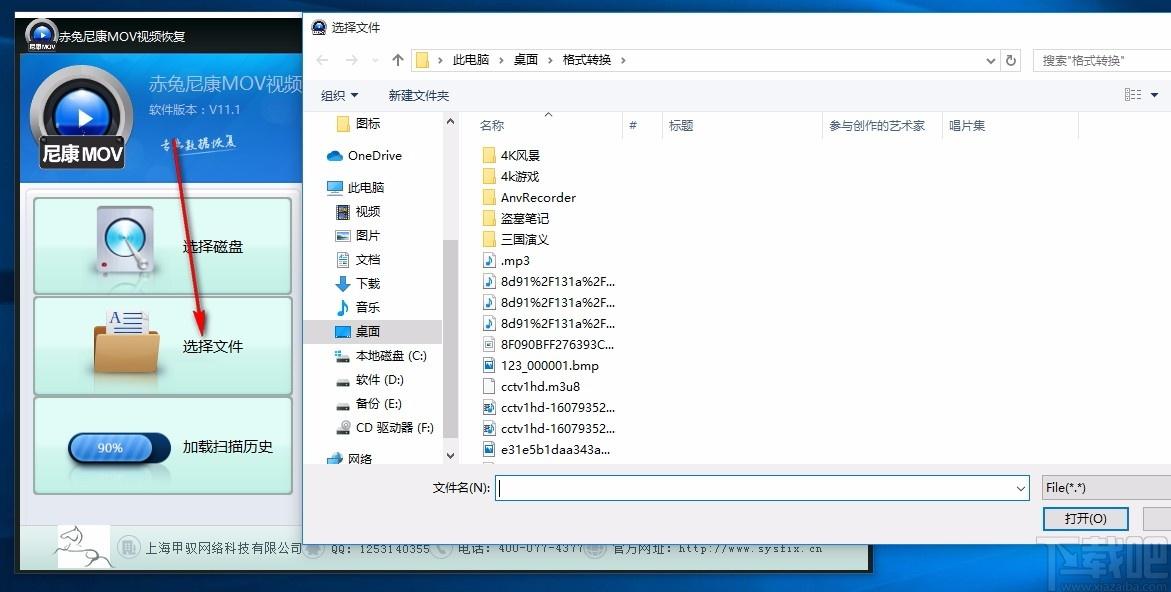Open the File(*.*) file type dropdown
The width and height of the screenshot is (1171, 592).
[x=1107, y=487]
